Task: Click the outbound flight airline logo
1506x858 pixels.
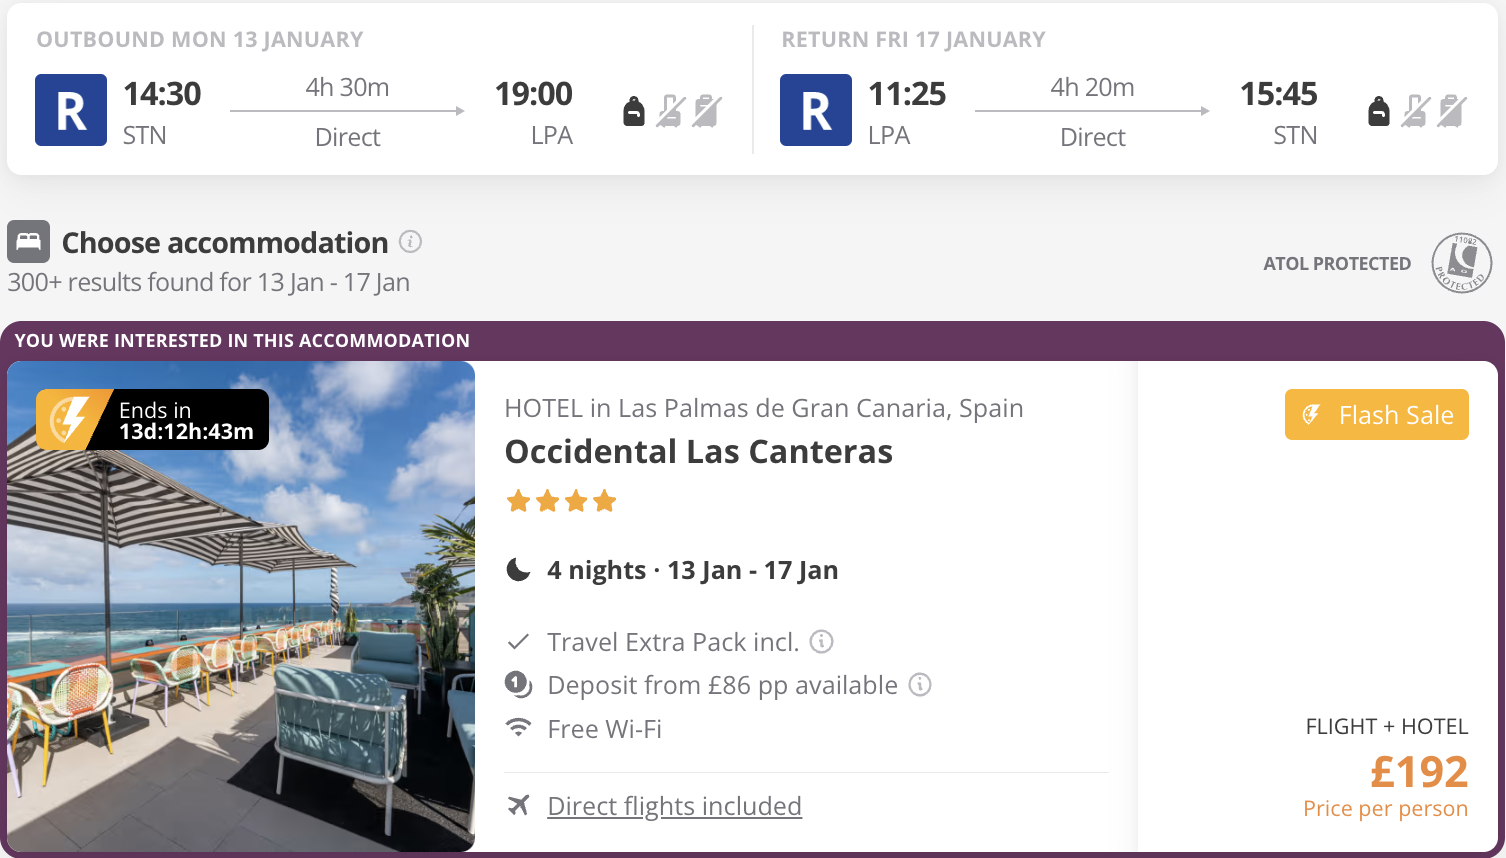Action: click(x=71, y=110)
